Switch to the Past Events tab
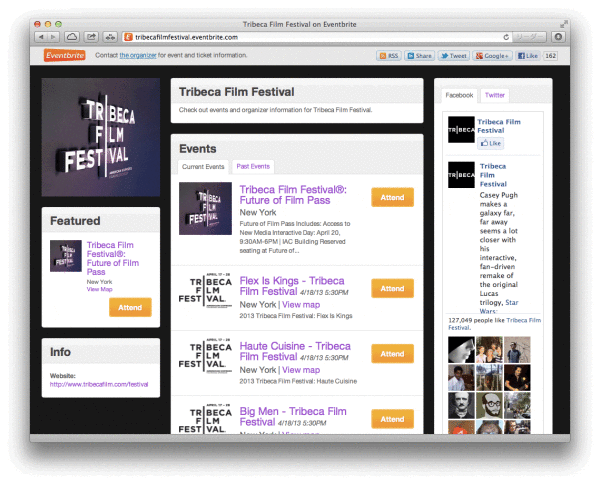 252,166
